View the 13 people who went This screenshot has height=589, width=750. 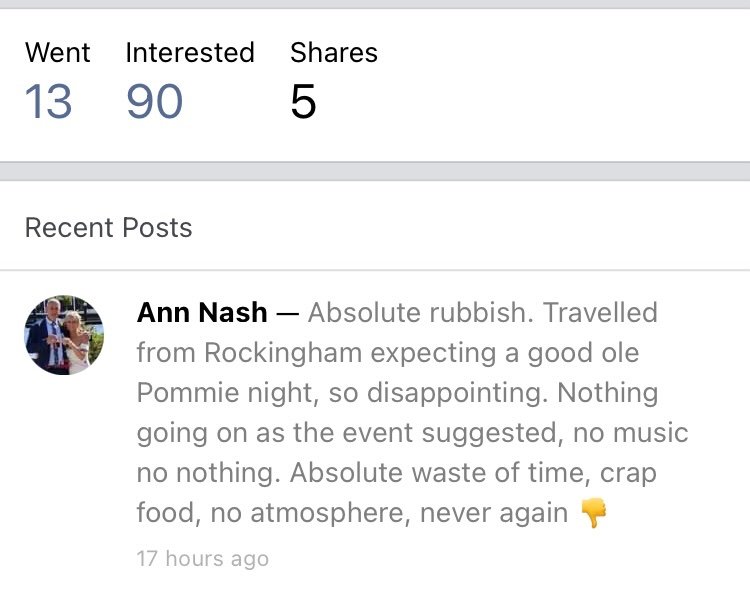48,102
